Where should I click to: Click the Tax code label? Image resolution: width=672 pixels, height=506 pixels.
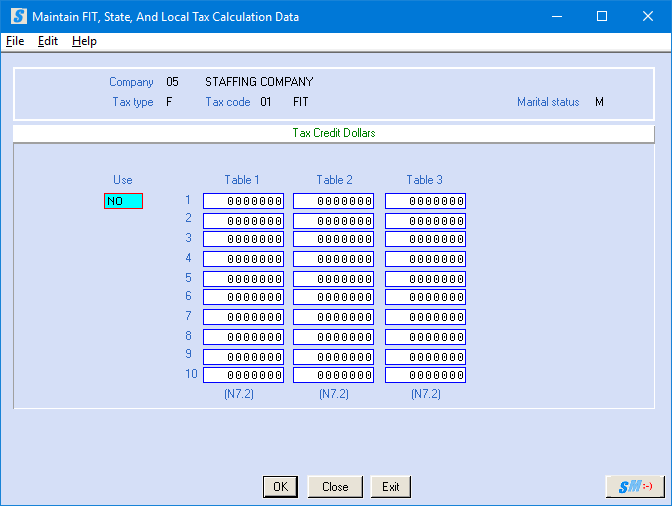point(228,102)
